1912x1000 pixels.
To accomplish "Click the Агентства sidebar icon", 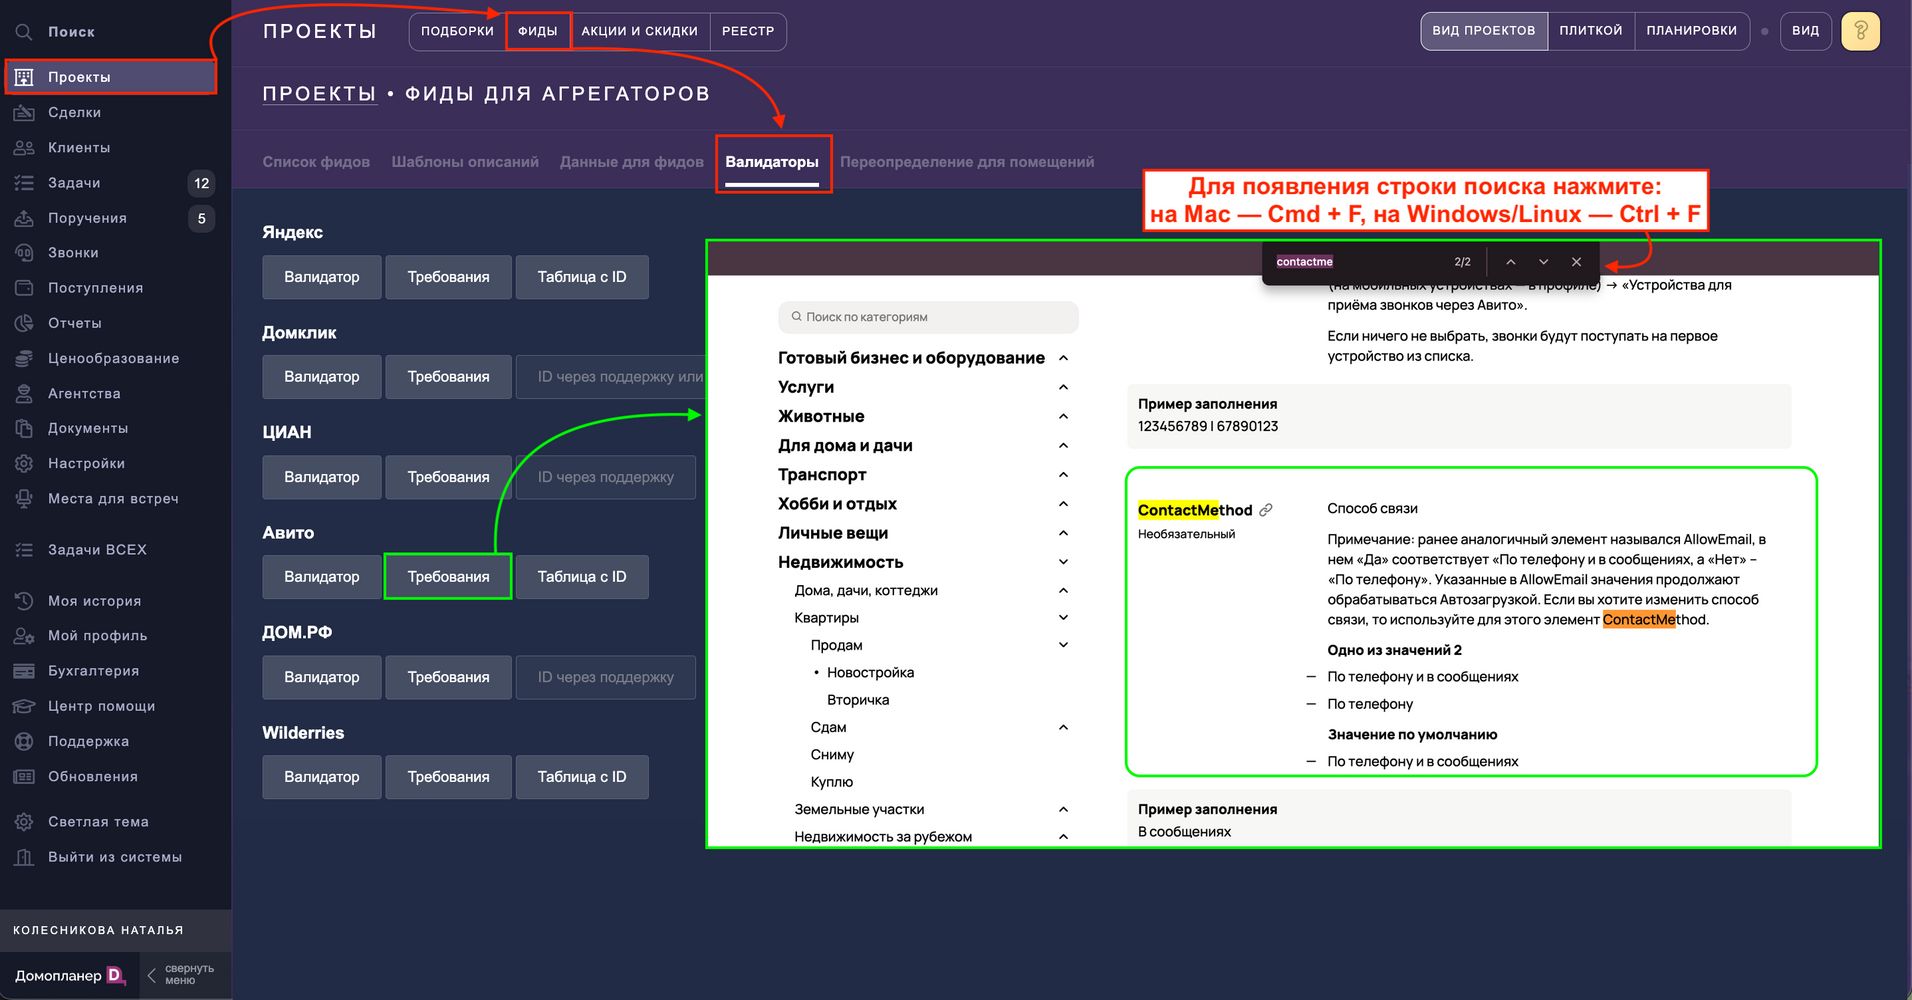I will point(24,393).
